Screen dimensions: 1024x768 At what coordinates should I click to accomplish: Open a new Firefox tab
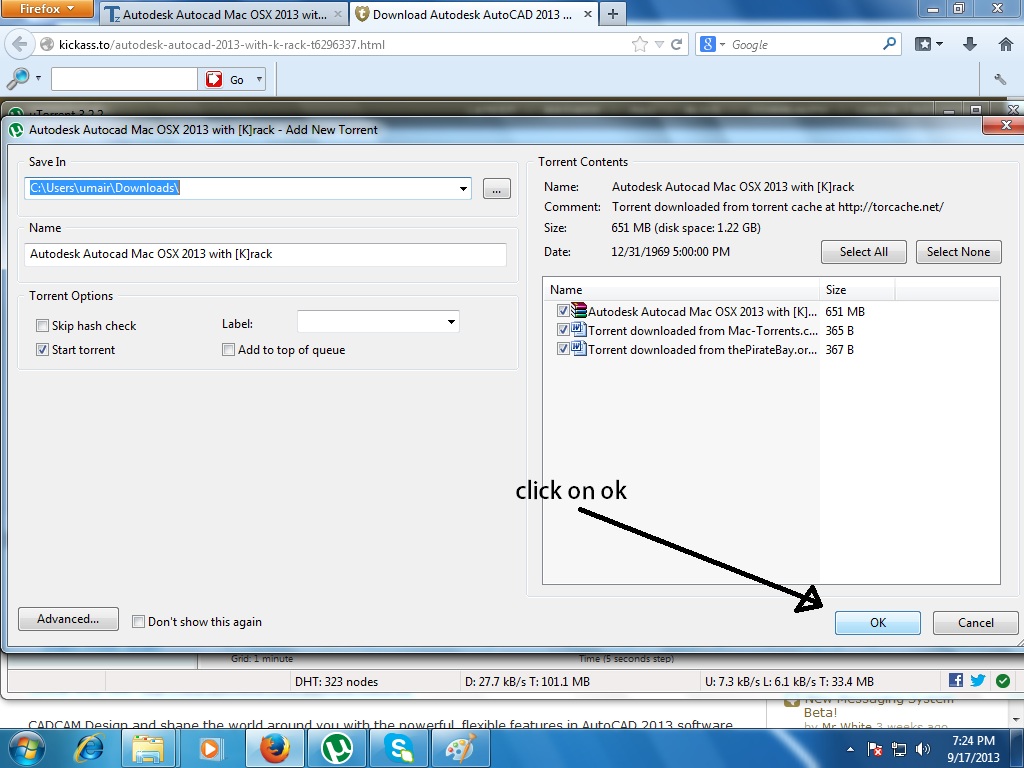[x=612, y=14]
